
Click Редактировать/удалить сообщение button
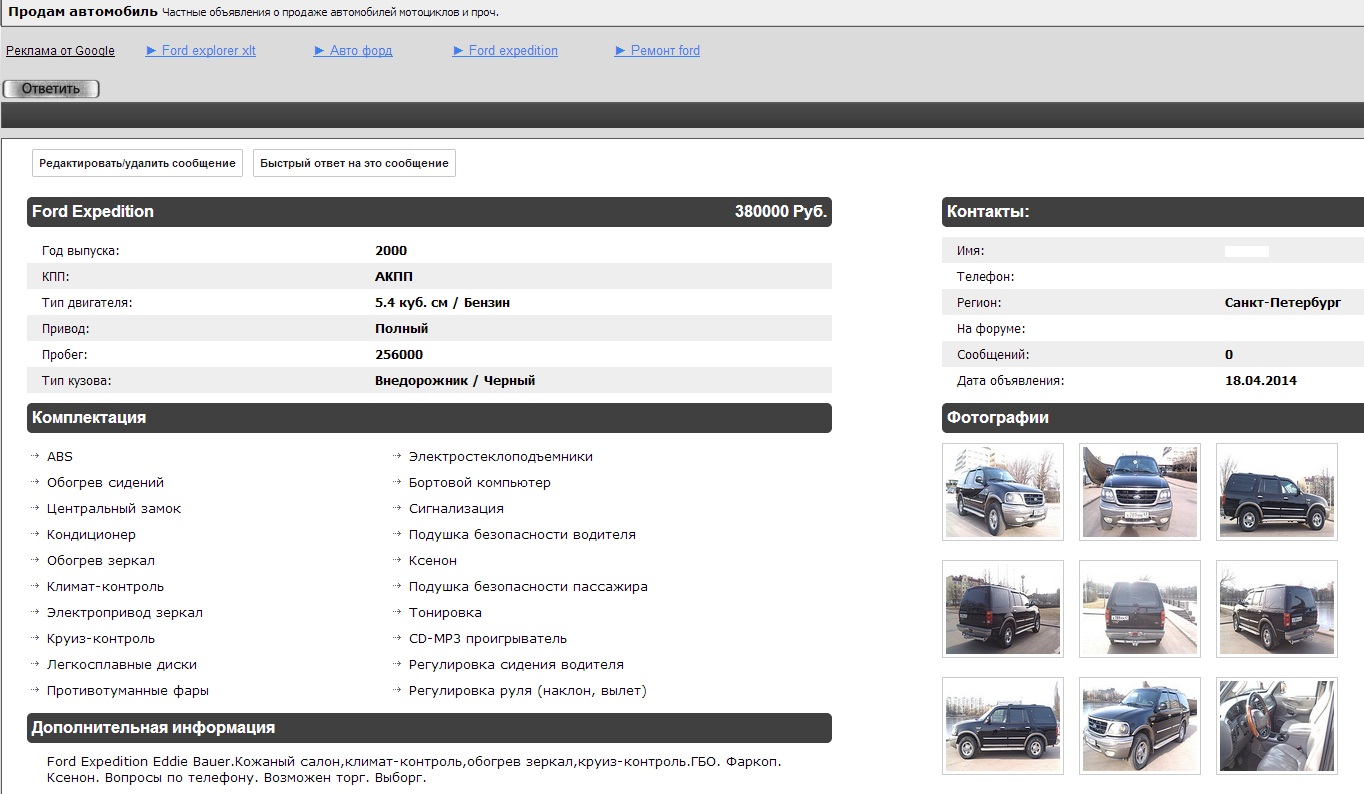click(x=137, y=163)
